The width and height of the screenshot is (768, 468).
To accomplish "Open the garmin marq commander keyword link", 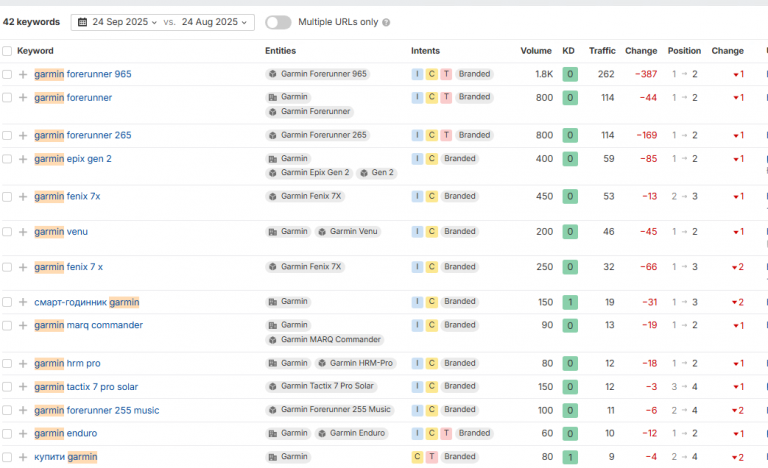I will [x=89, y=325].
